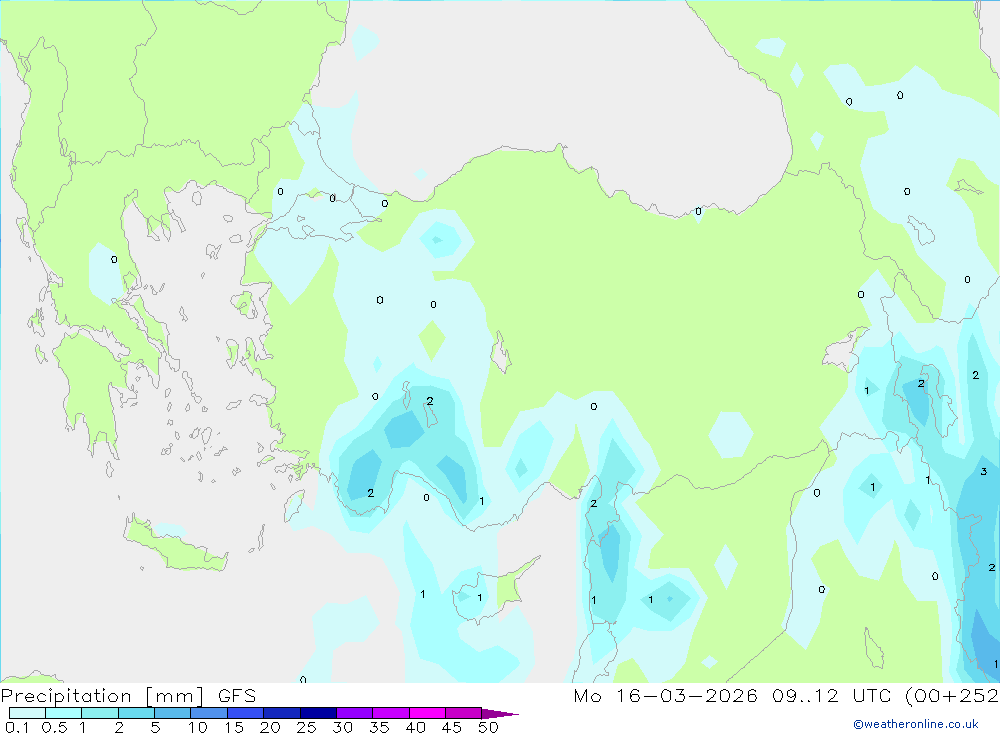Pick the 15–20 mm legend color swatch
The width and height of the screenshot is (1000, 733).
pyautogui.click(x=245, y=713)
